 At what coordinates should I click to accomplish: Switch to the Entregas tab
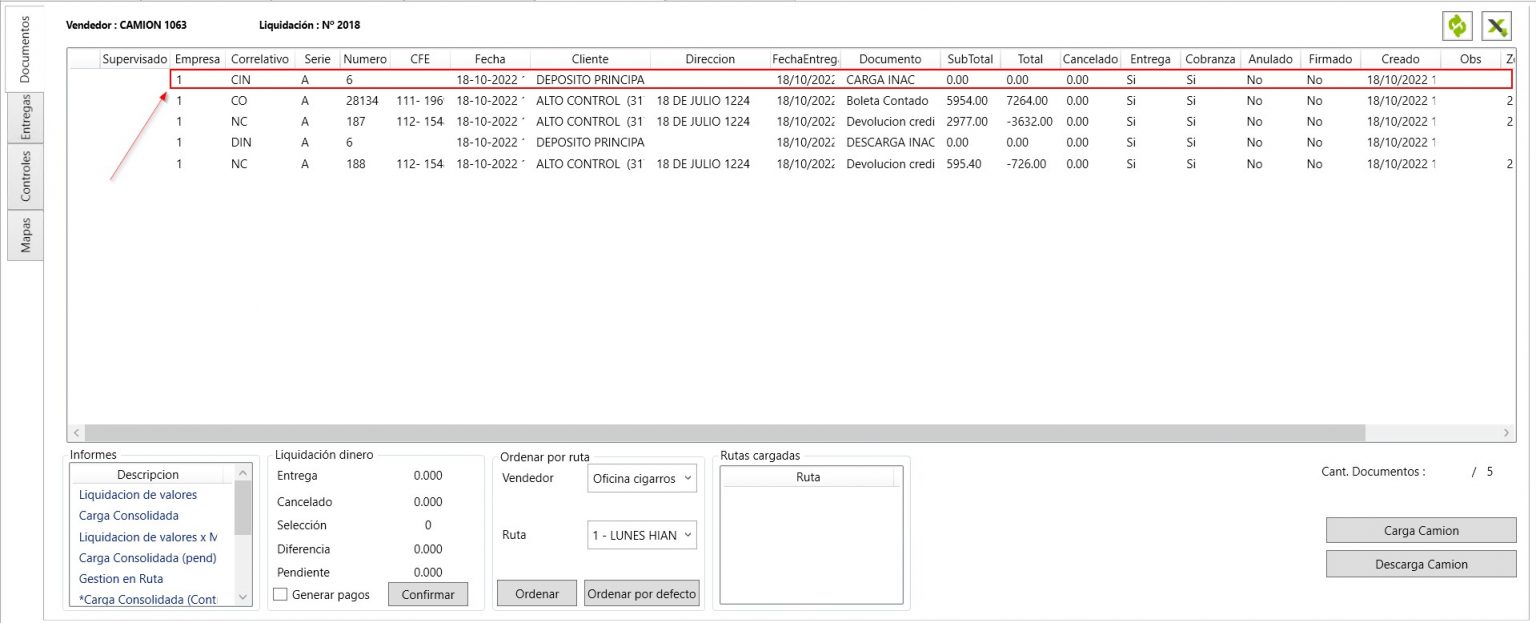click(23, 119)
